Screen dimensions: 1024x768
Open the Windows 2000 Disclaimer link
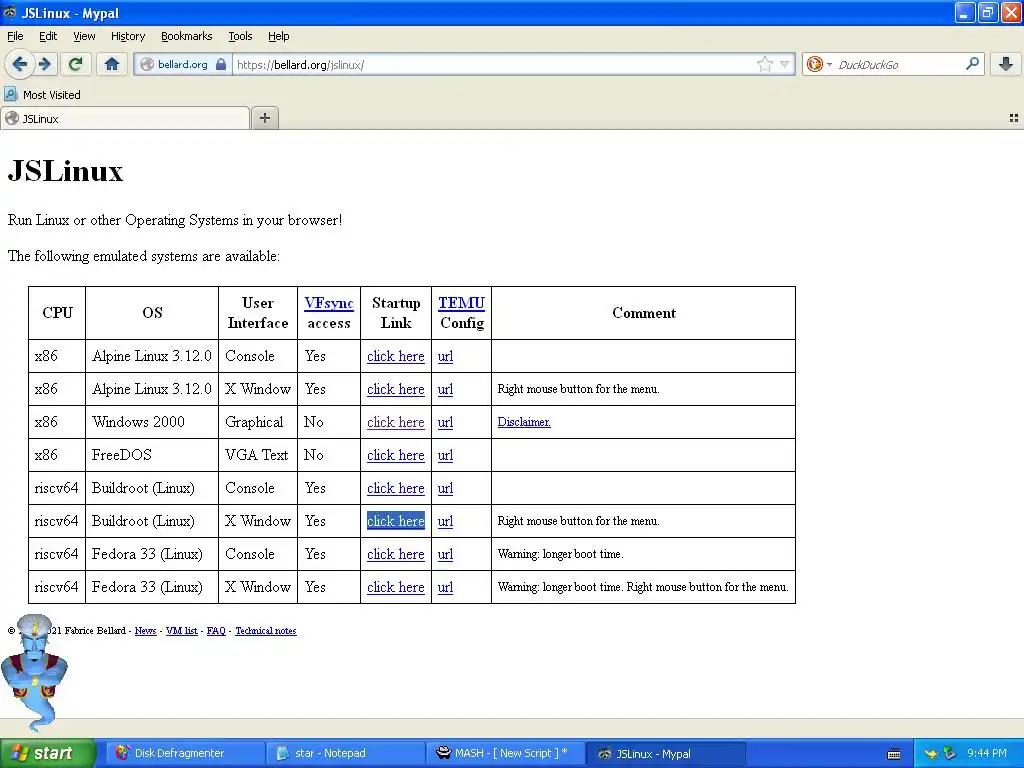pyautogui.click(x=524, y=422)
